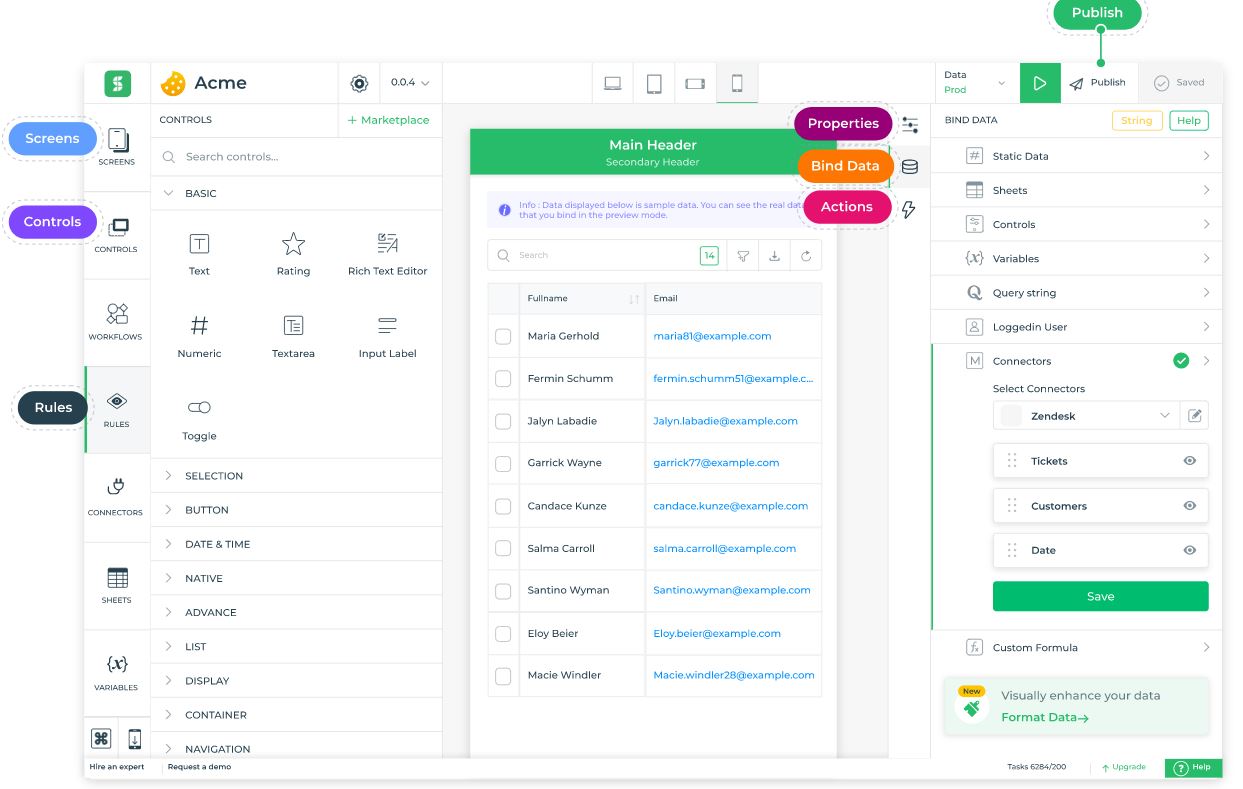Viewport: 1243px width, 789px height.
Task: Open the Sheets sidebar tab
Action: 117,585
